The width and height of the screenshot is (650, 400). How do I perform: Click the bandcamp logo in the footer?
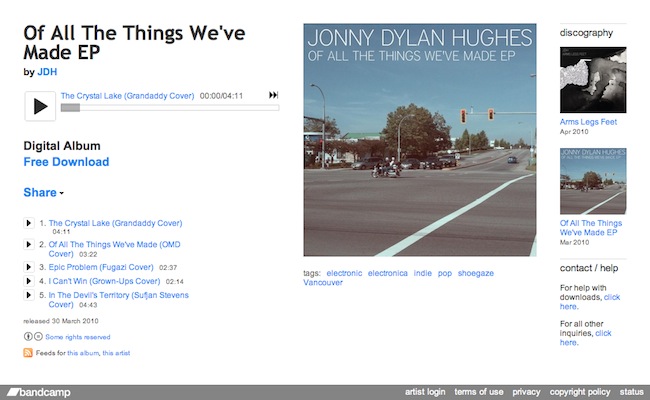(39, 392)
